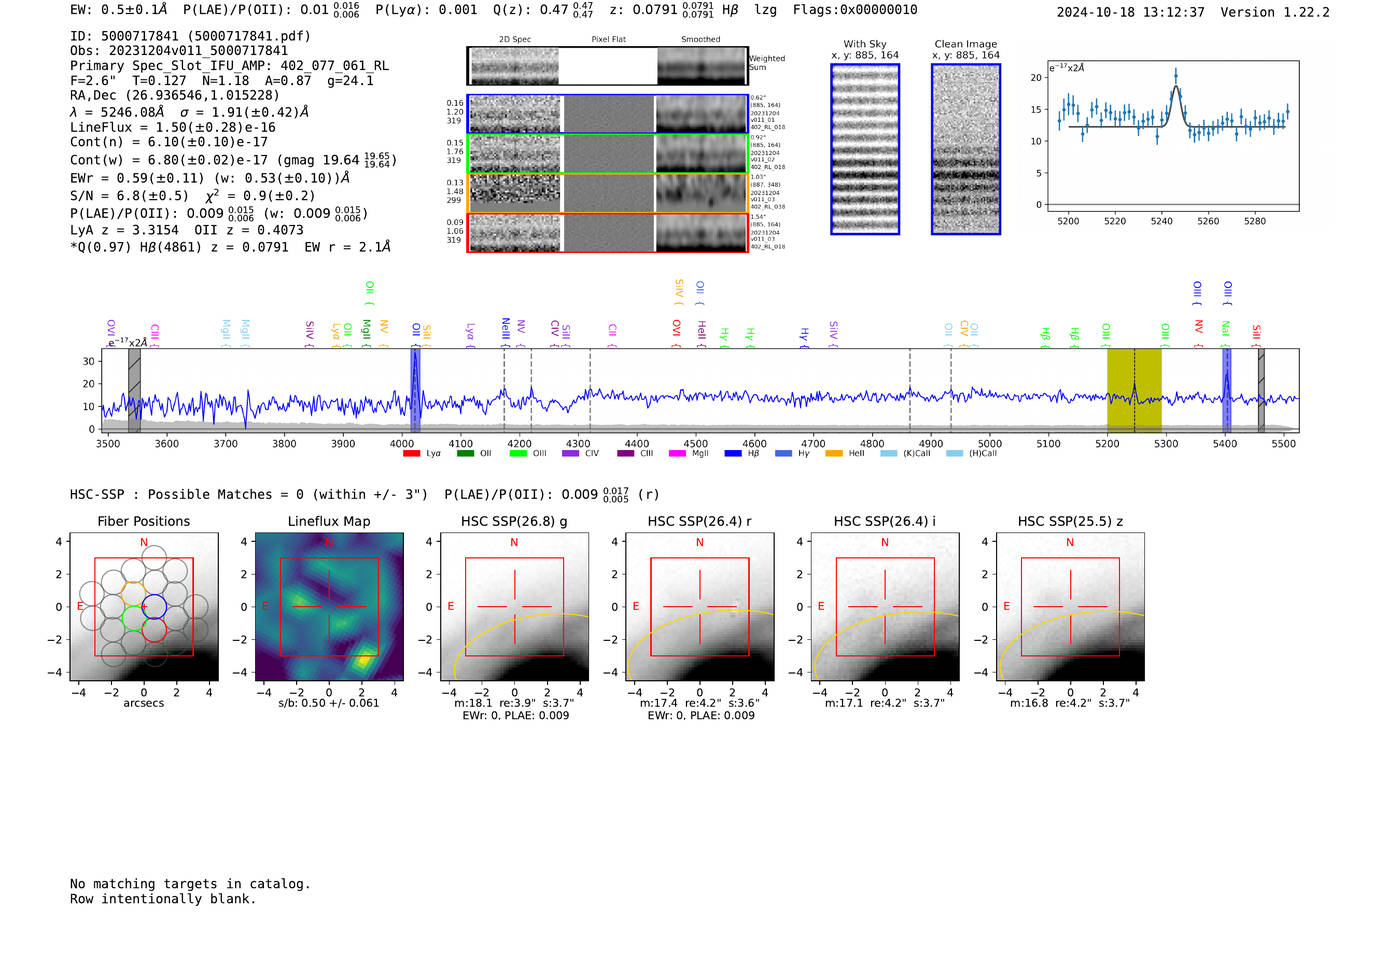This screenshot has width=1400, height=953.
Task: Open the HSC SSP(26.4) i cutout
Action: tap(884, 607)
